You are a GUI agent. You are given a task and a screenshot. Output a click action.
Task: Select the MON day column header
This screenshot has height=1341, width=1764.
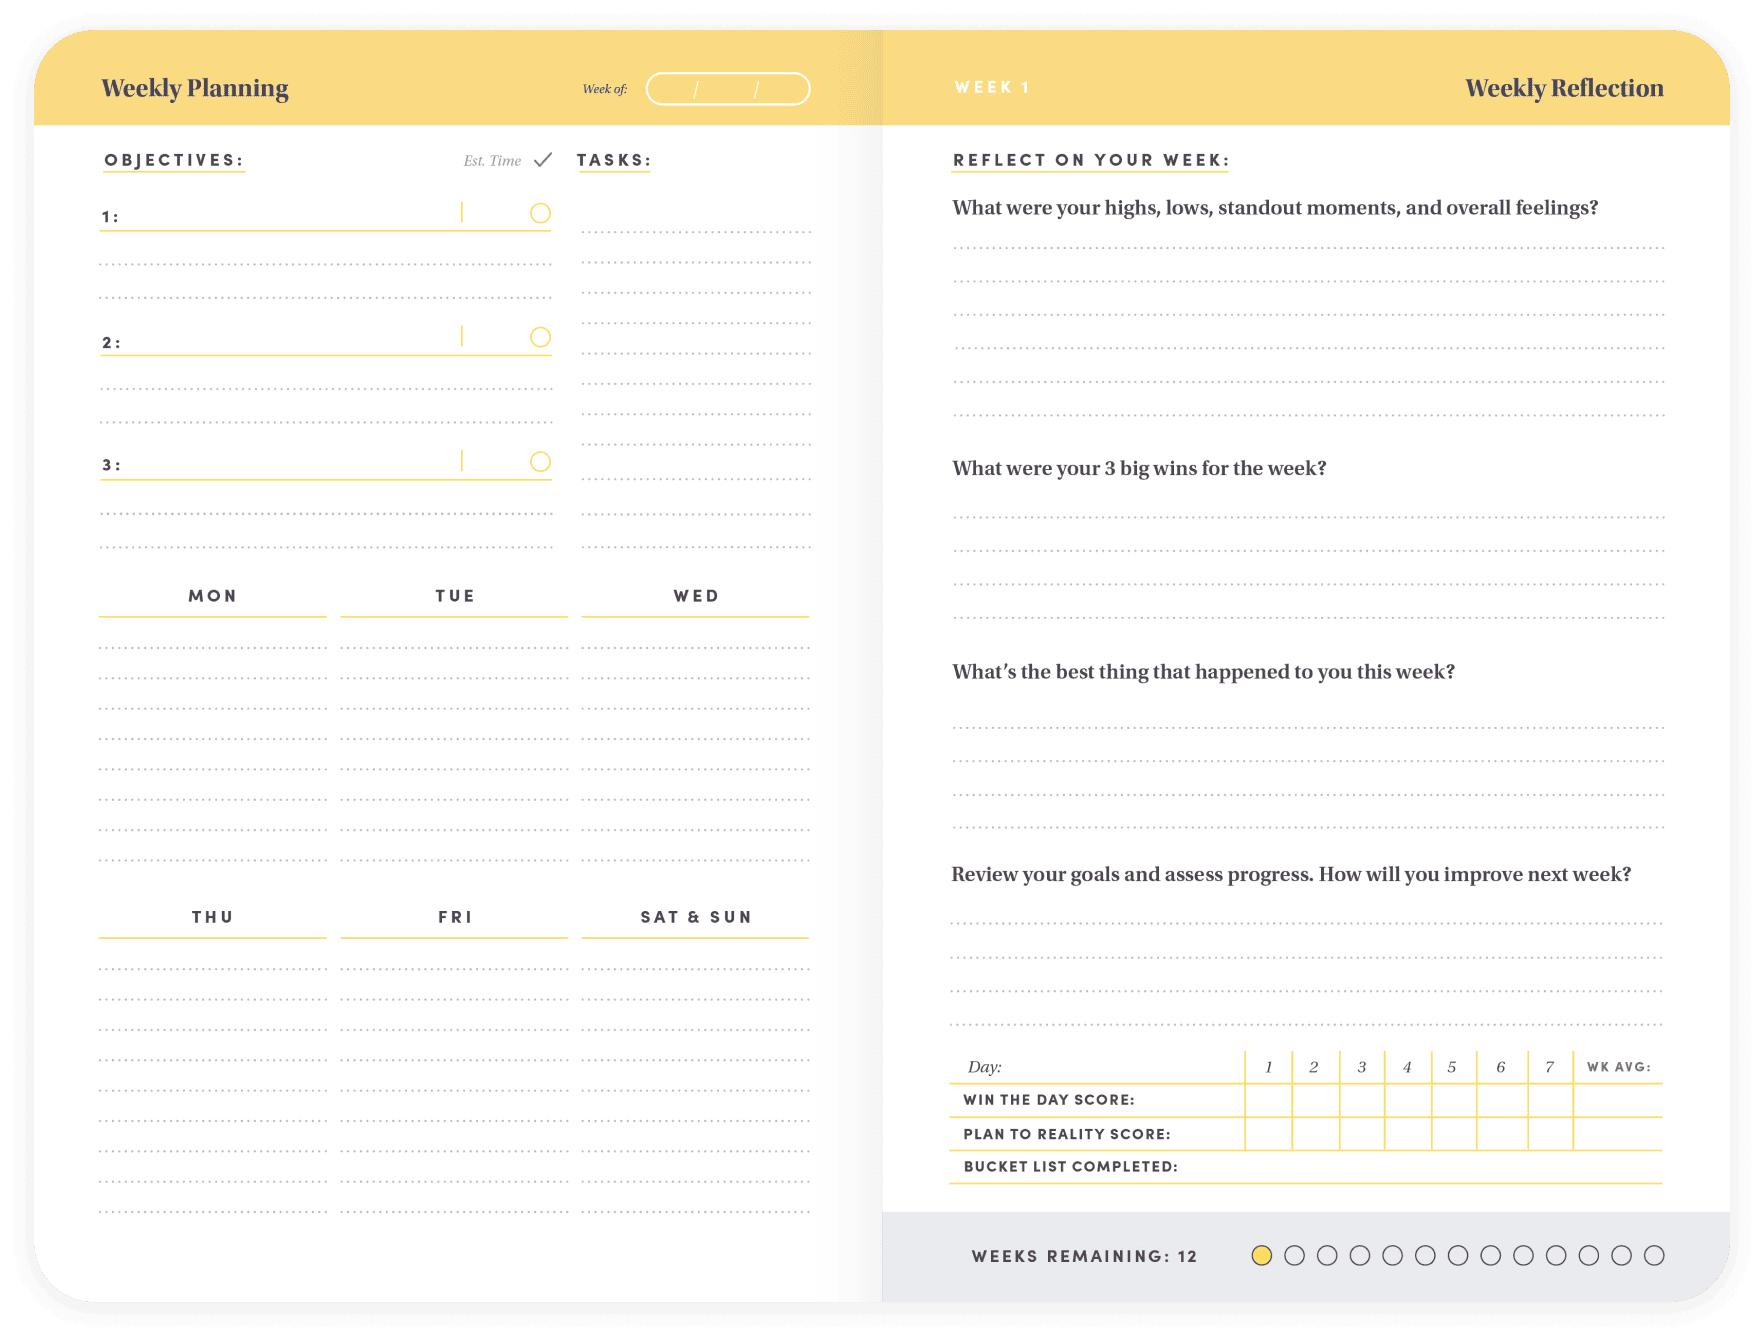pyautogui.click(x=212, y=596)
